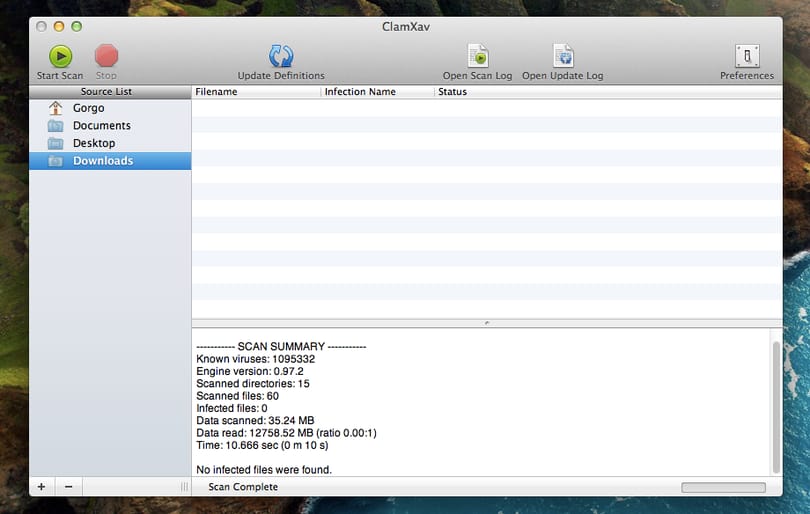Select the Desktop folder source
810x514 pixels.
110,143
